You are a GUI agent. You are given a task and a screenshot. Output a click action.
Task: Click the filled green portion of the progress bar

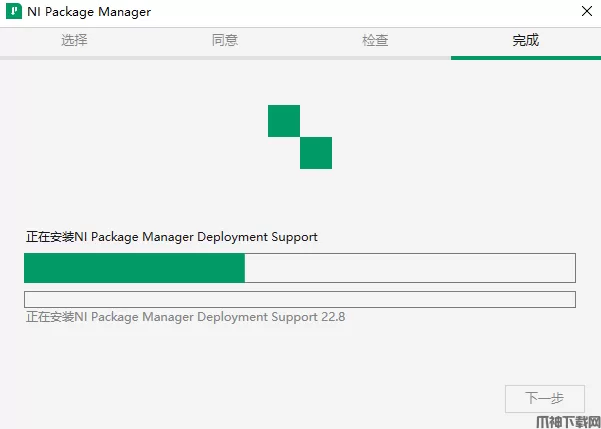[x=134, y=268]
